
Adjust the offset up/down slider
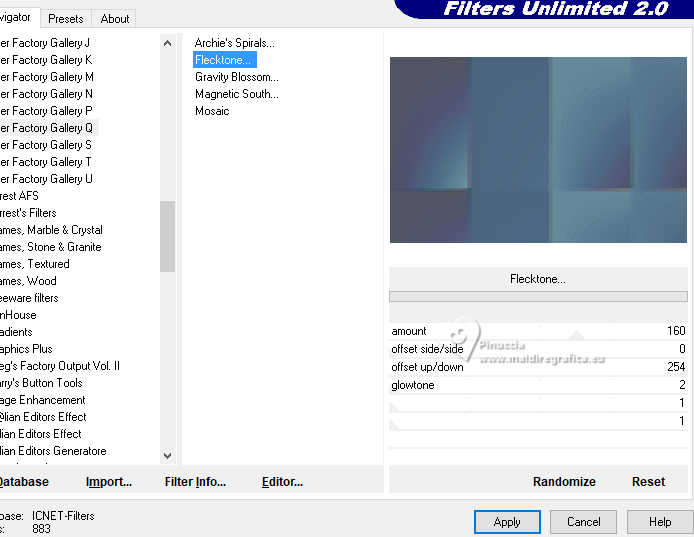(x=538, y=367)
